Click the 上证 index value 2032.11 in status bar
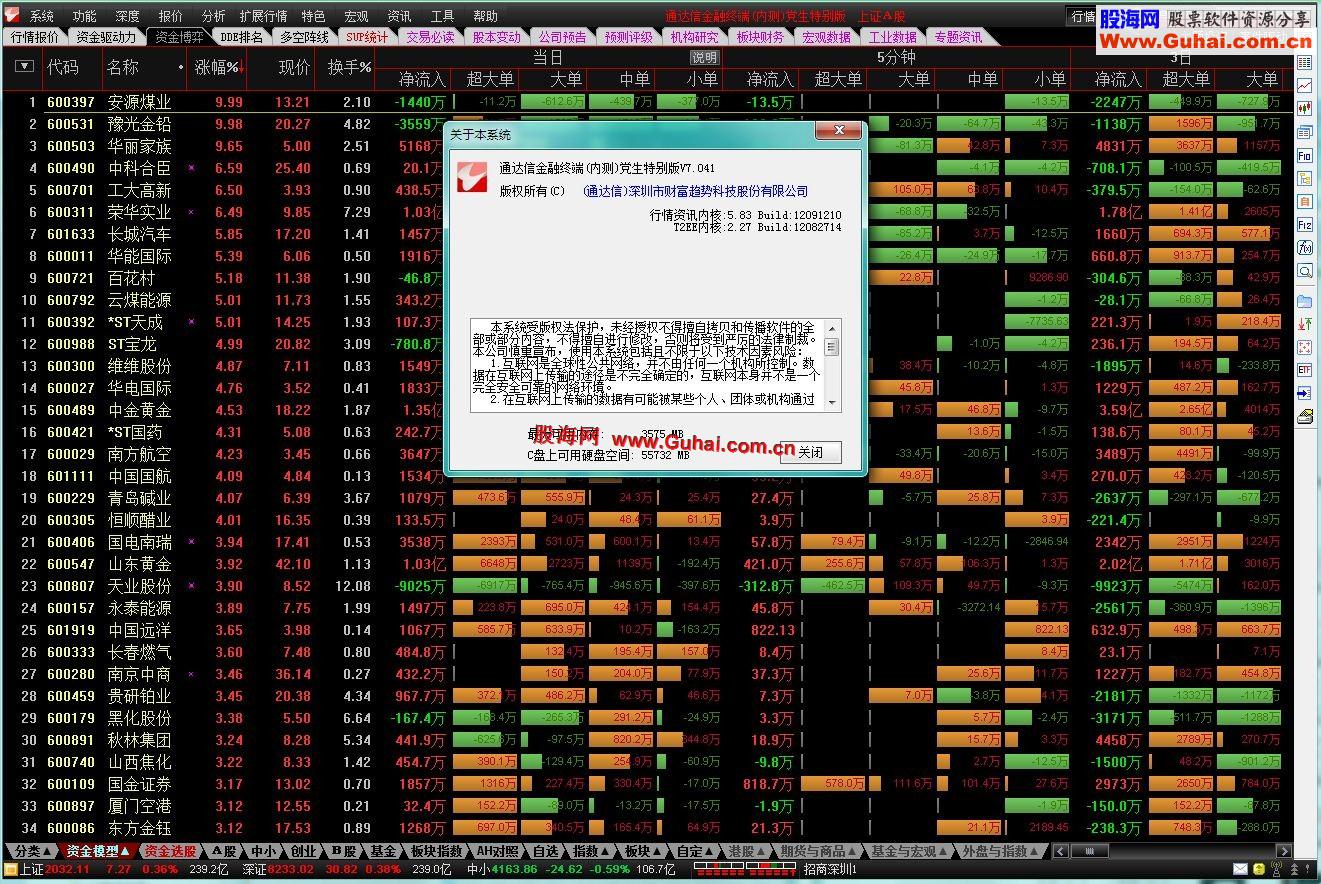Viewport: 1321px width, 884px height. pyautogui.click(x=68, y=869)
